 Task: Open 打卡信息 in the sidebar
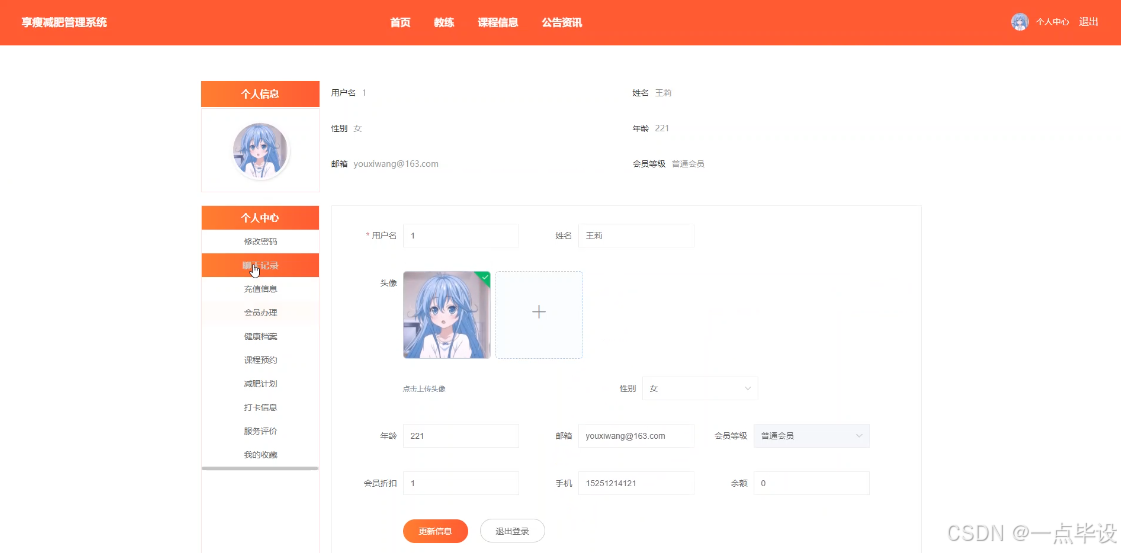[260, 407]
